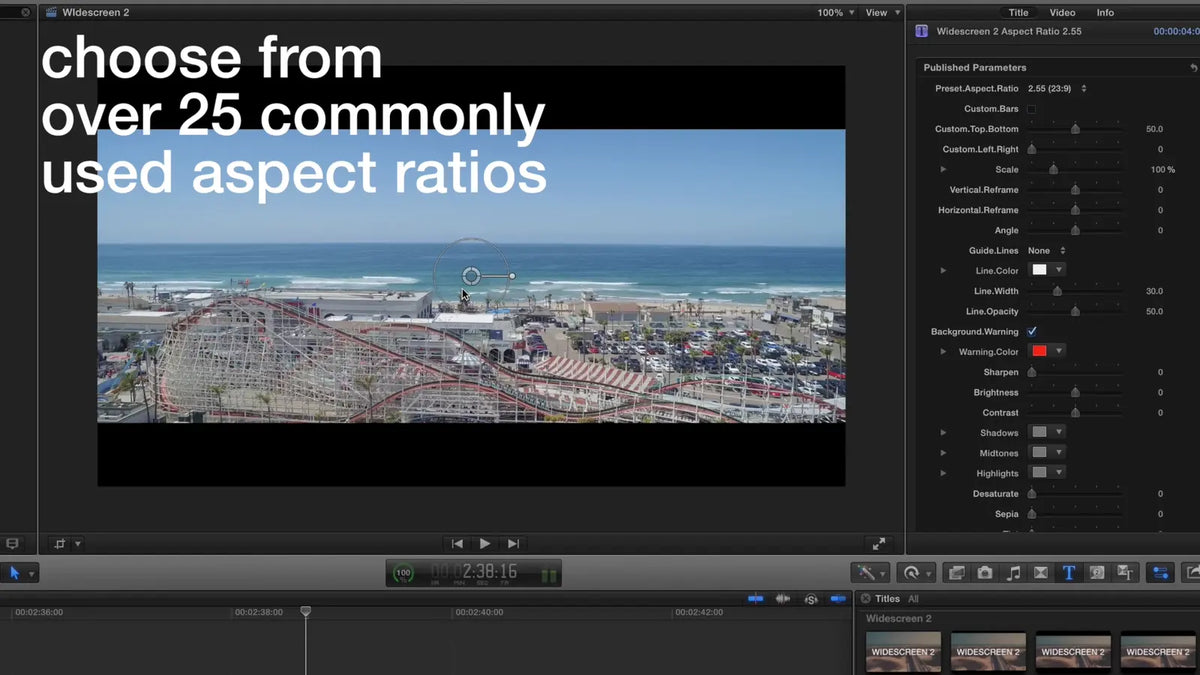Toggle timeline skimming icon
Screen dimensions: 1200x675
[756, 598]
